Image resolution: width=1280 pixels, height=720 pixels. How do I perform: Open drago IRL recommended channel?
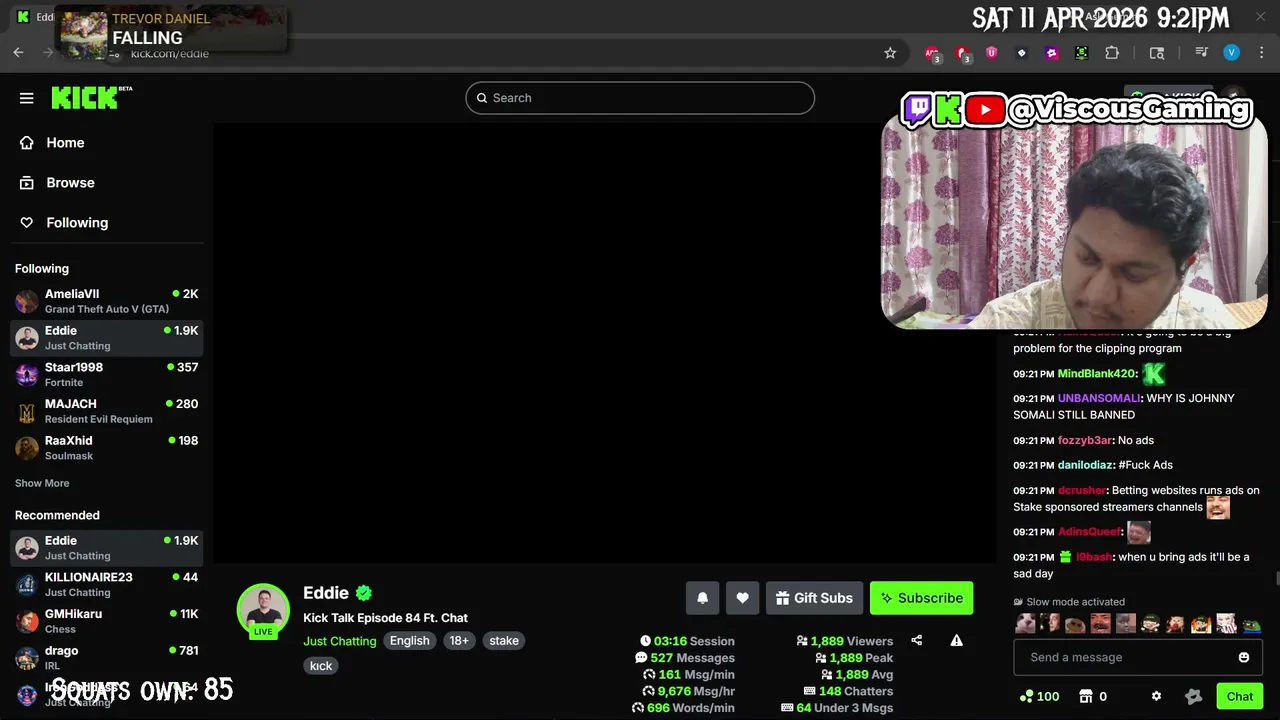pyautogui.click(x=106, y=658)
